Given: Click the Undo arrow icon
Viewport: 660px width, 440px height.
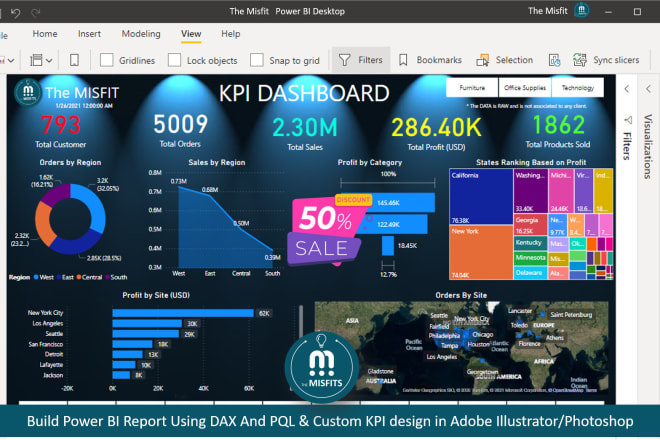Looking at the screenshot, I should tap(16, 13).
